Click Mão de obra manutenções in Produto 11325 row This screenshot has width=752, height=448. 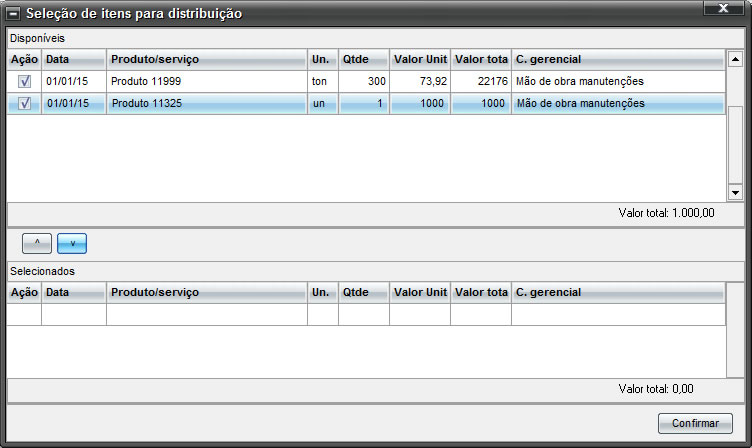pos(618,103)
